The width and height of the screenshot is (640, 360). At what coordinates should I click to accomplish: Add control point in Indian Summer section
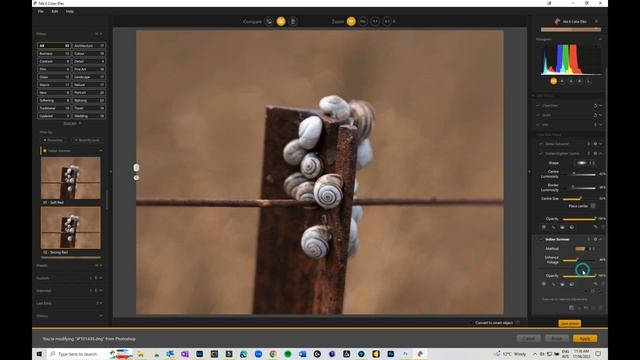point(544,284)
